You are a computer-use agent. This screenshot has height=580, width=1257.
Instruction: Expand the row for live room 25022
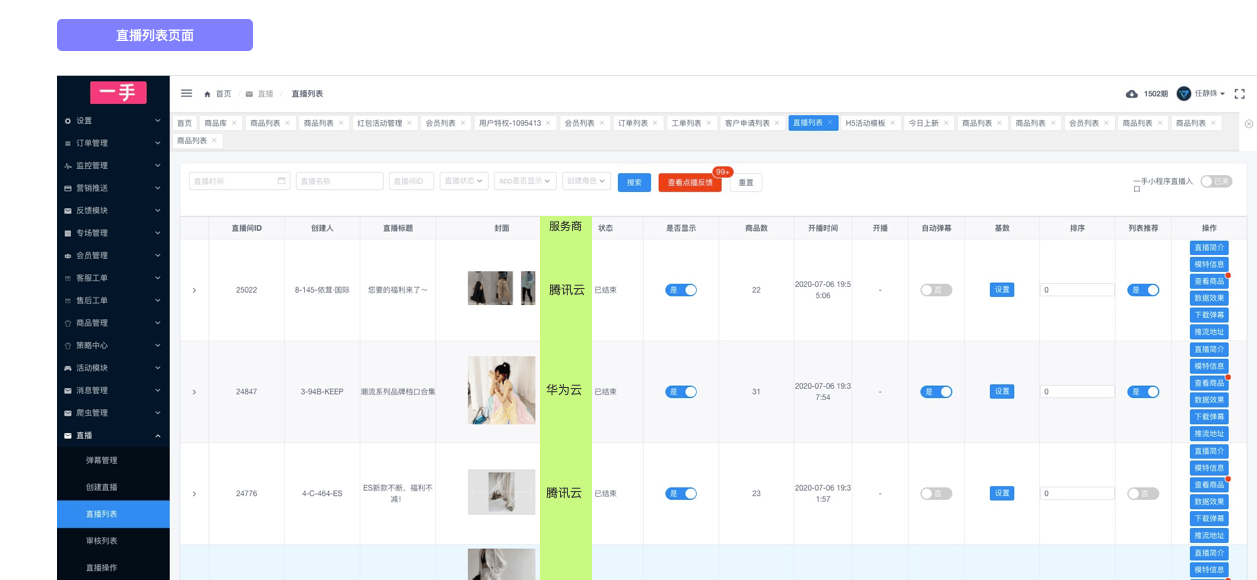(x=194, y=290)
